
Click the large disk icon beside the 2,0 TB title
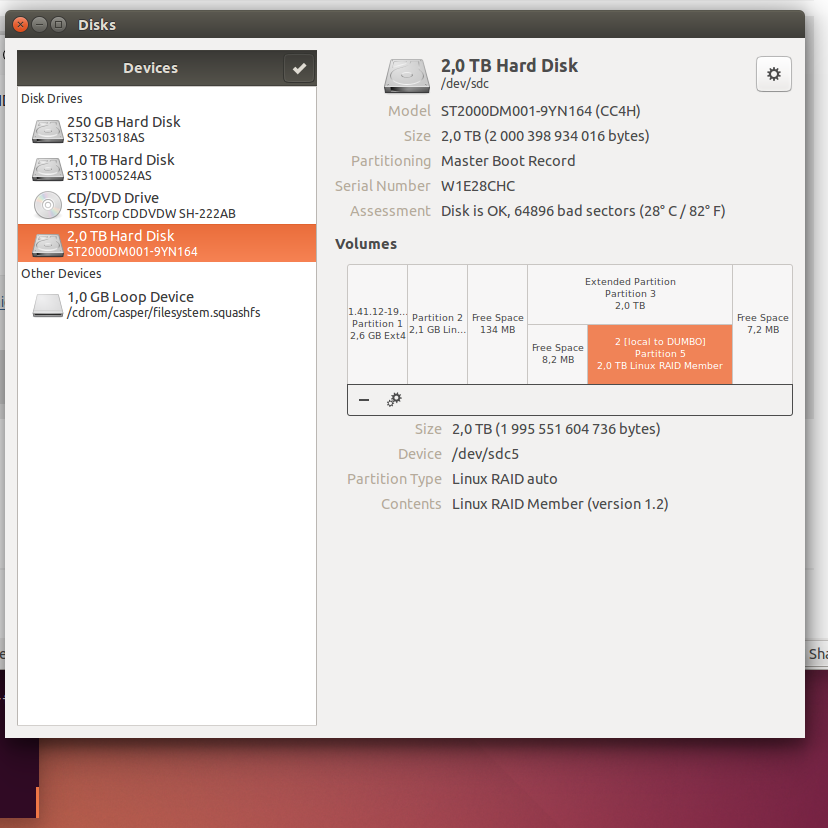pos(407,76)
